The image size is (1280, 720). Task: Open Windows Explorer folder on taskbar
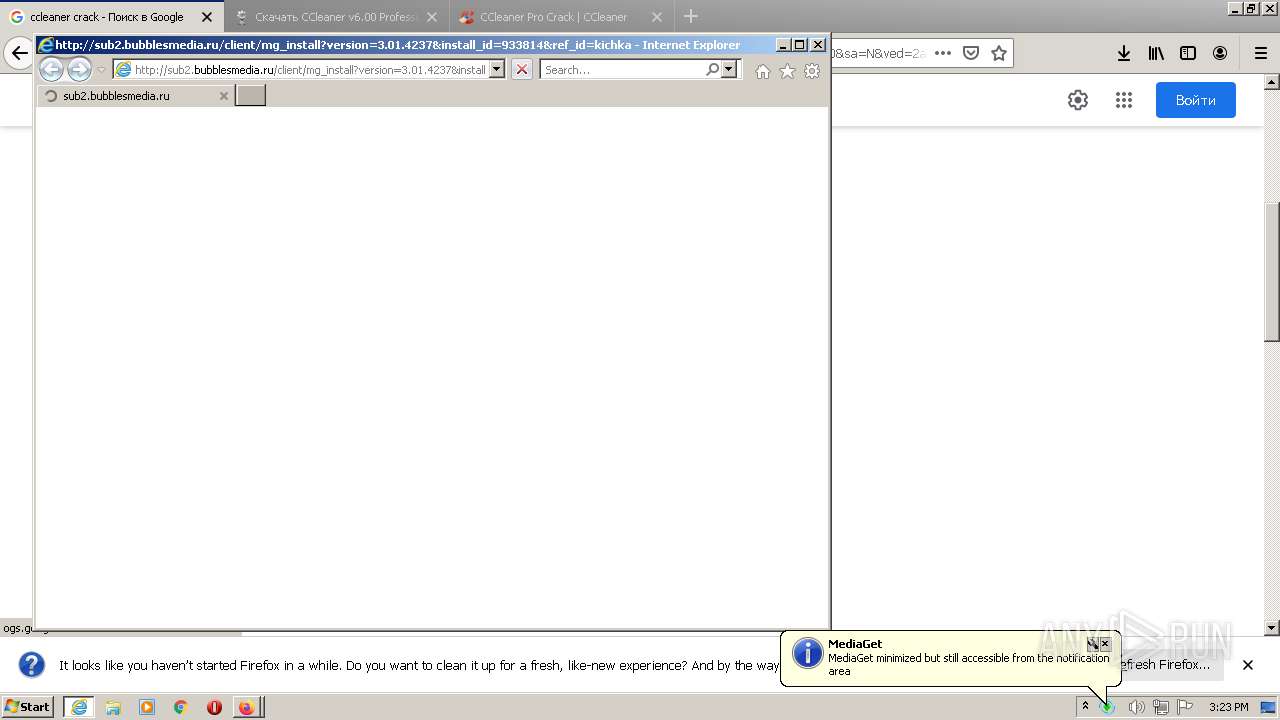pos(113,707)
